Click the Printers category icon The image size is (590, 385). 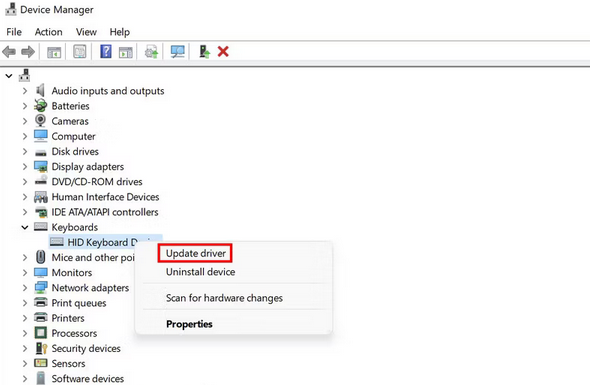click(41, 318)
